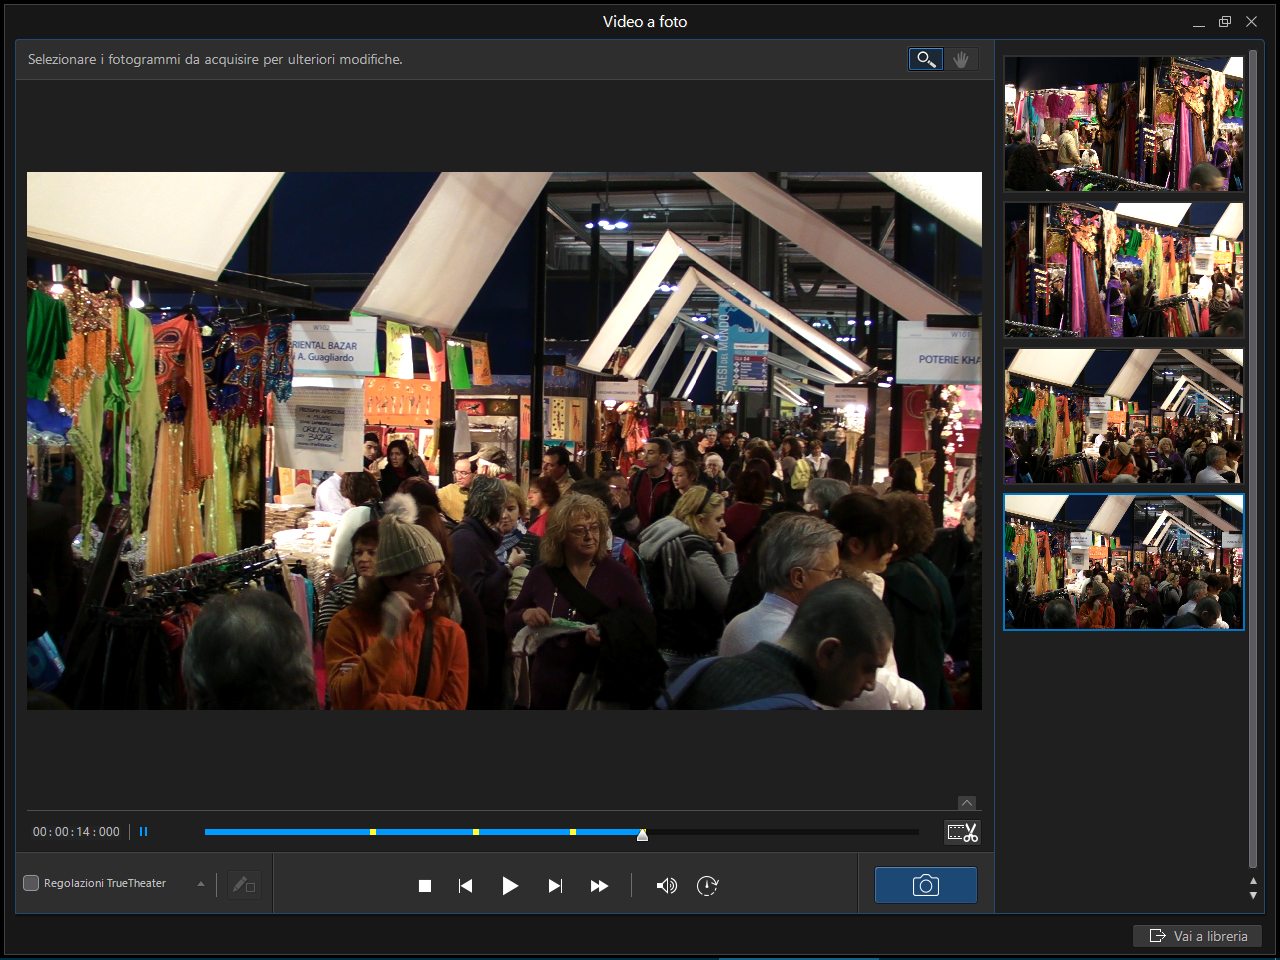1280x960 pixels.
Task: Expand the TrueTheater settings arrow
Action: pyautogui.click(x=201, y=884)
